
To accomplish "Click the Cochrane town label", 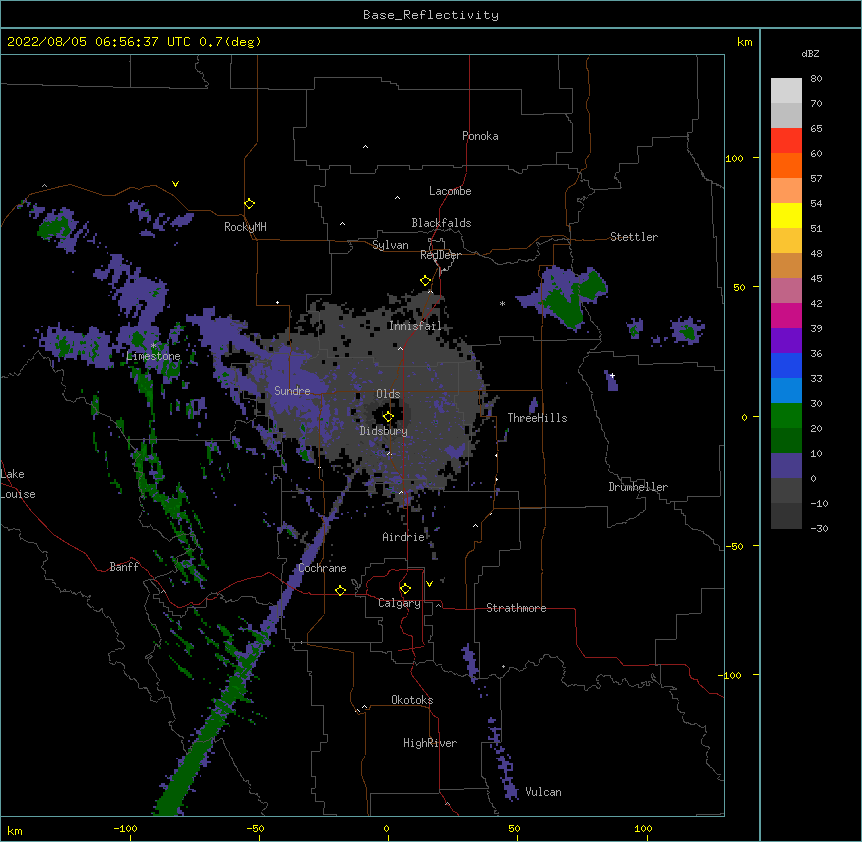I will point(322,568).
